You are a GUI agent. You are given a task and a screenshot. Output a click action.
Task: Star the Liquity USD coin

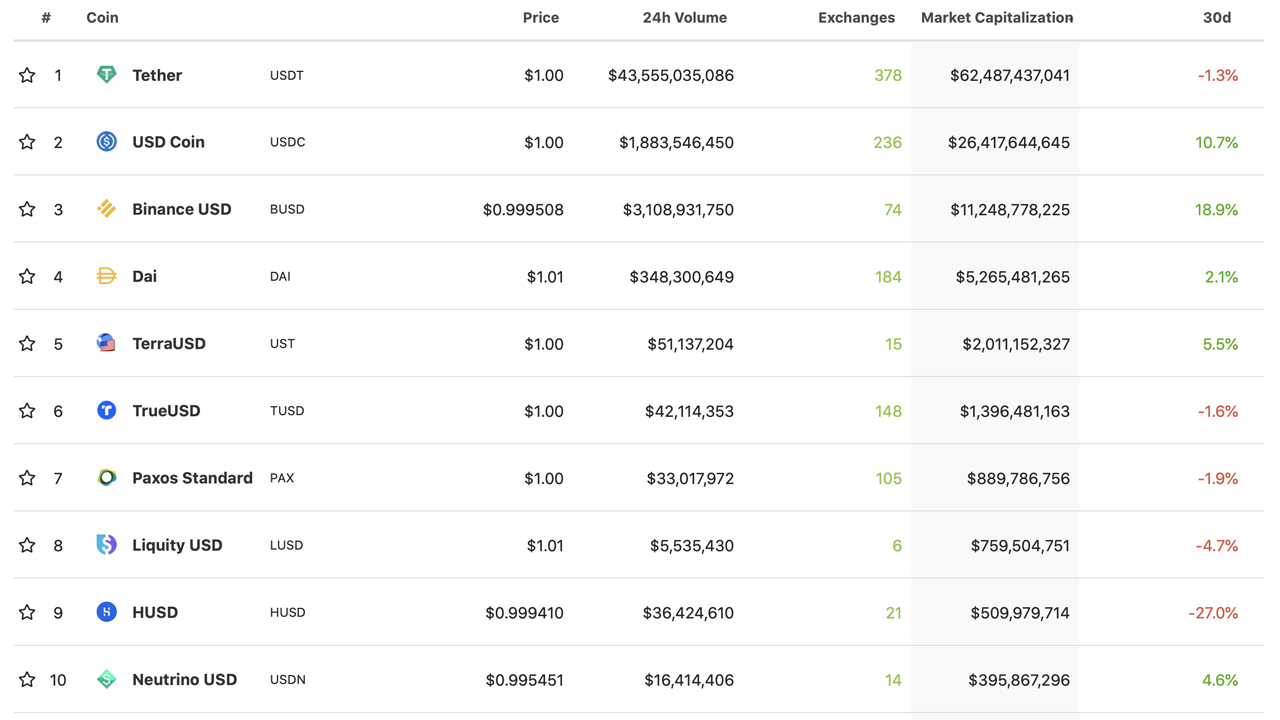click(x=27, y=545)
